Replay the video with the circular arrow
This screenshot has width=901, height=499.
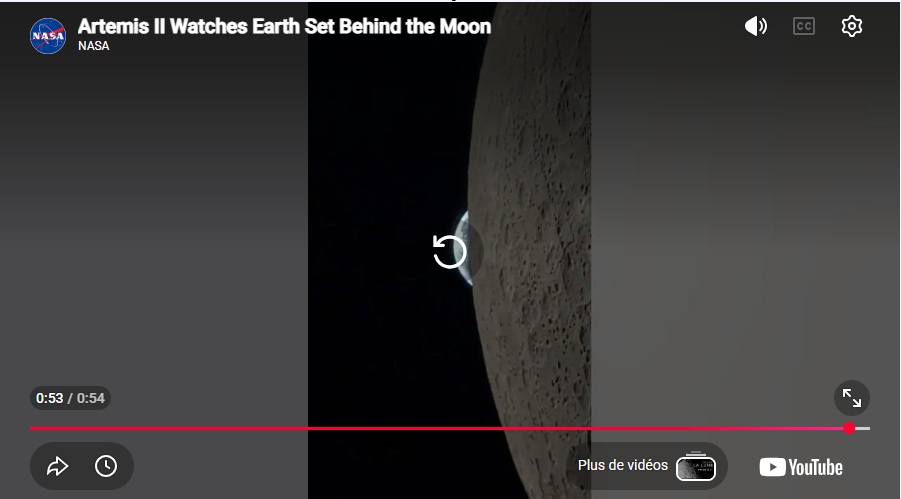click(x=449, y=251)
